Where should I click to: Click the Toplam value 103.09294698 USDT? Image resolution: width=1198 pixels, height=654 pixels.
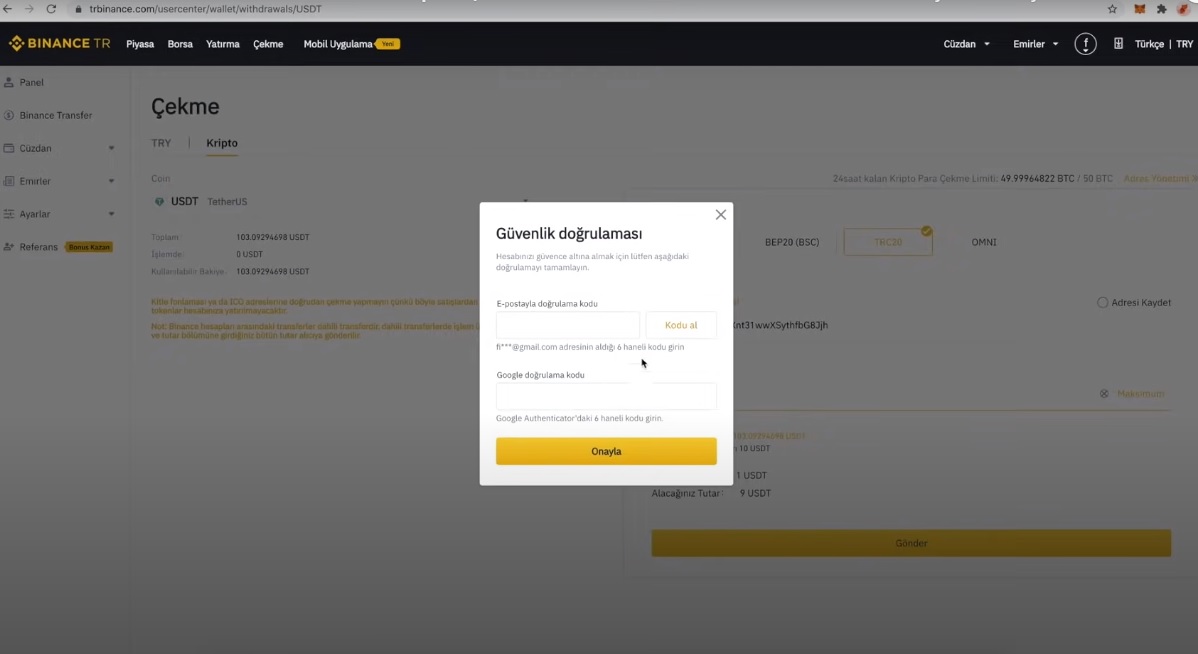click(x=273, y=238)
